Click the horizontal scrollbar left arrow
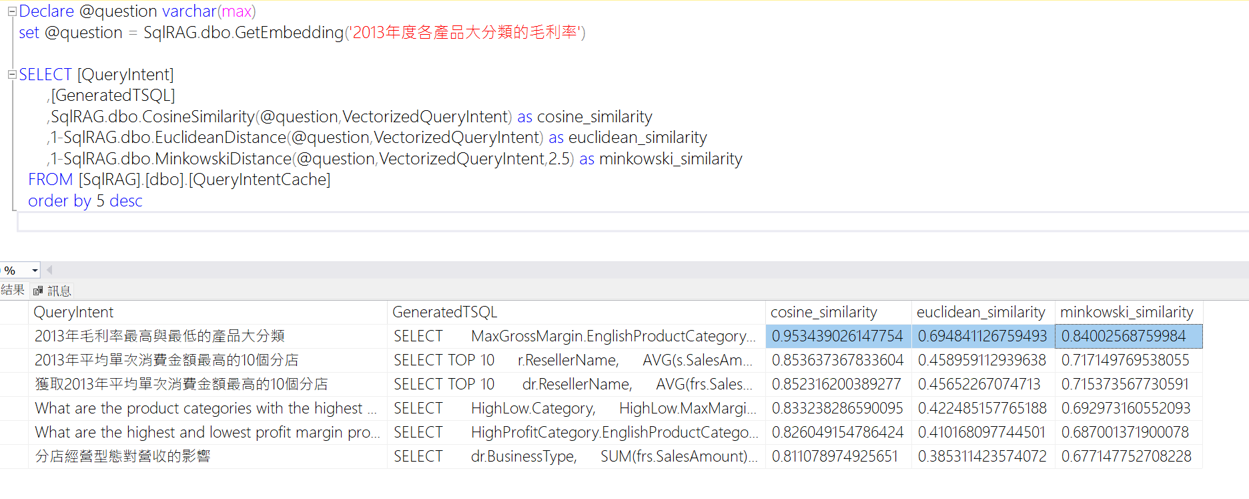The width and height of the screenshot is (1249, 499). click(x=49, y=270)
